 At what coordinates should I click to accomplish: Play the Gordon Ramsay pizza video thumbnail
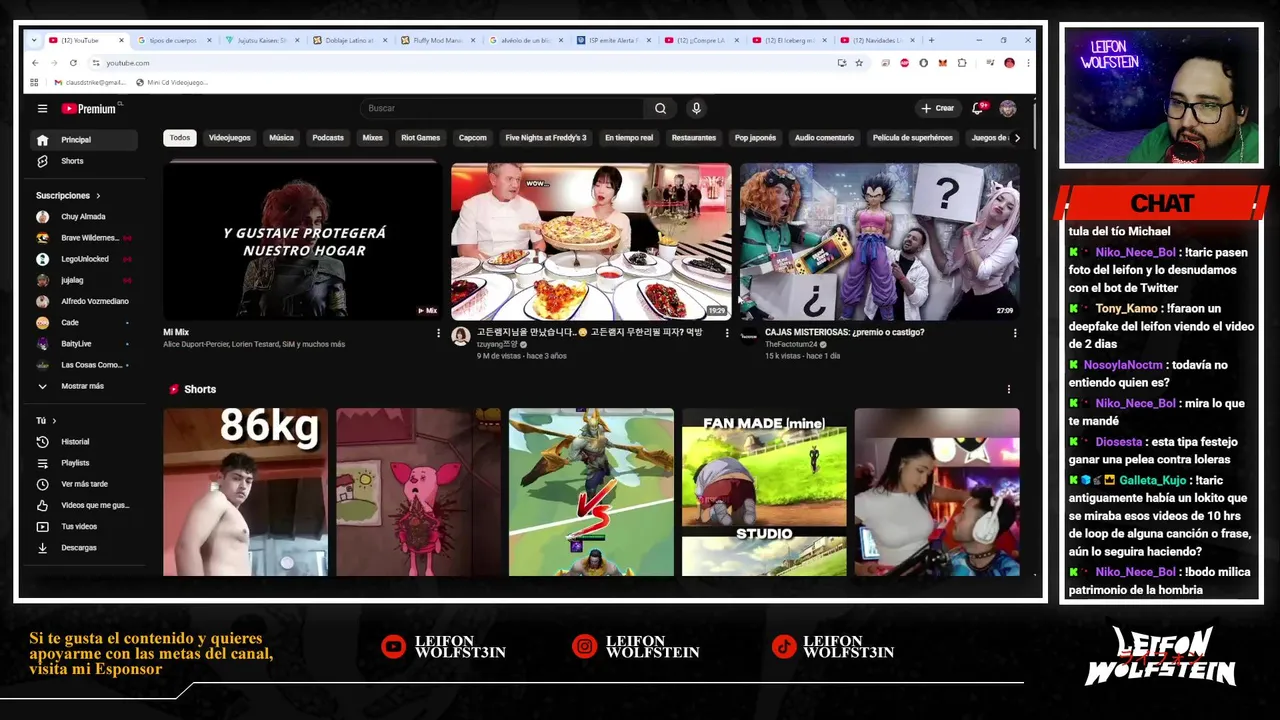(591, 241)
